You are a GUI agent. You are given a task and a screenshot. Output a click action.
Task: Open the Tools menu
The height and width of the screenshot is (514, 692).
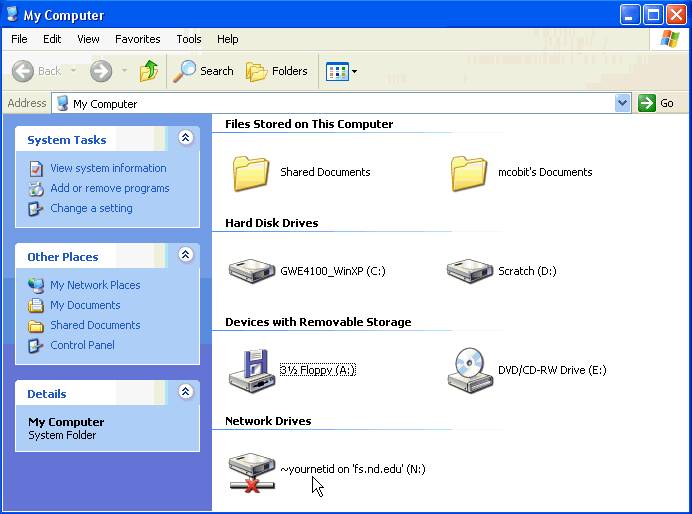(x=189, y=39)
